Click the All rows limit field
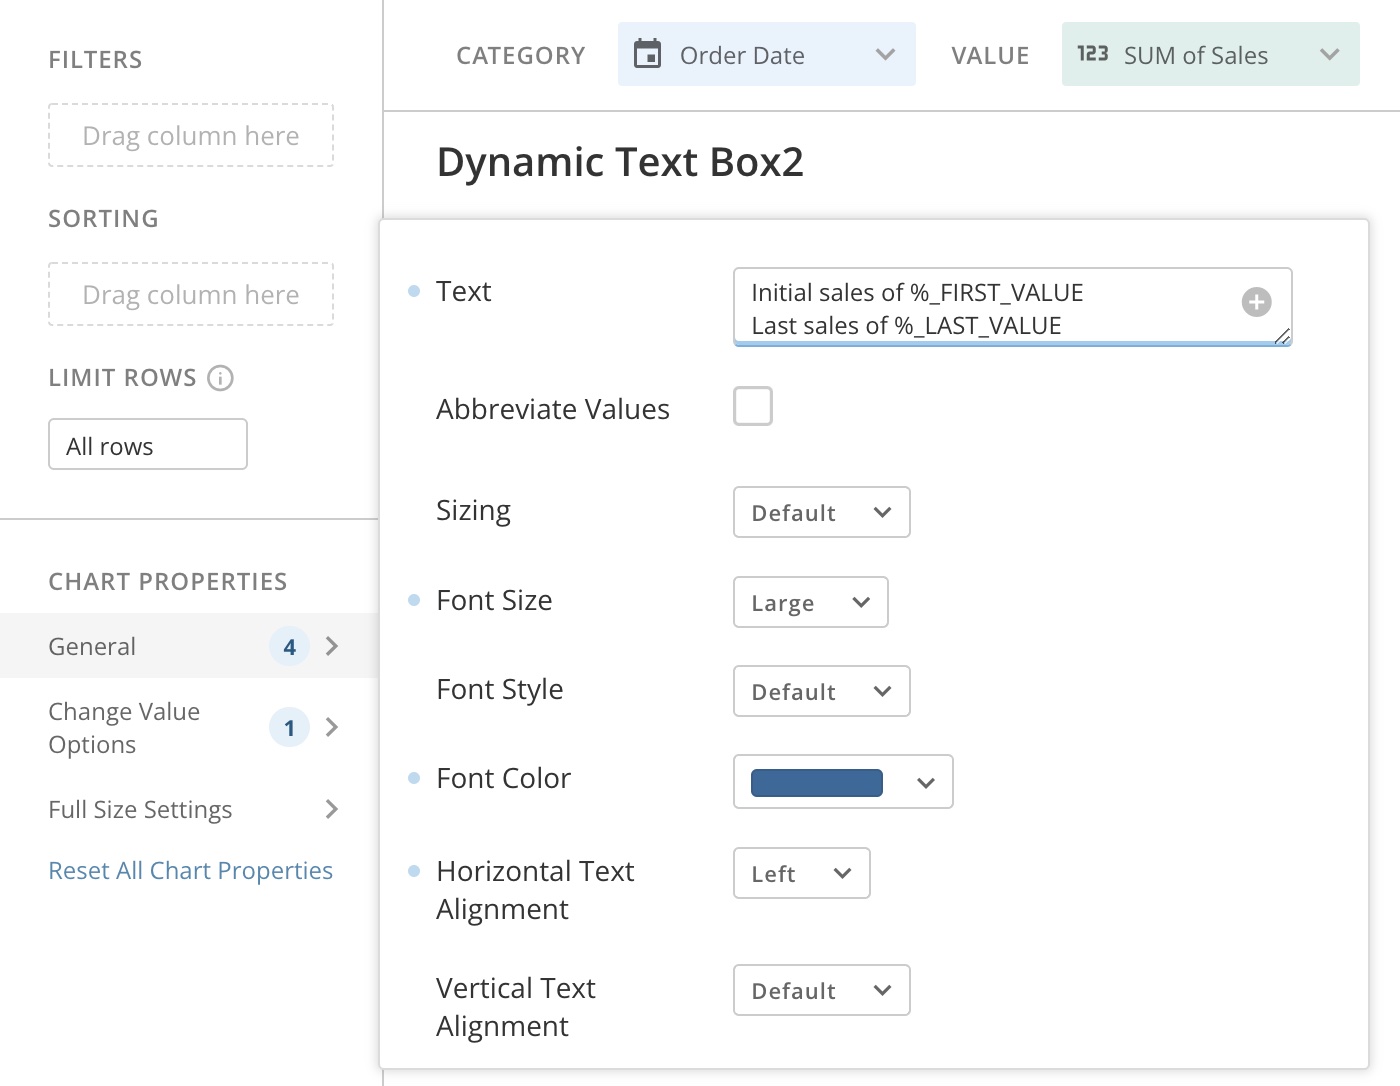 click(147, 444)
